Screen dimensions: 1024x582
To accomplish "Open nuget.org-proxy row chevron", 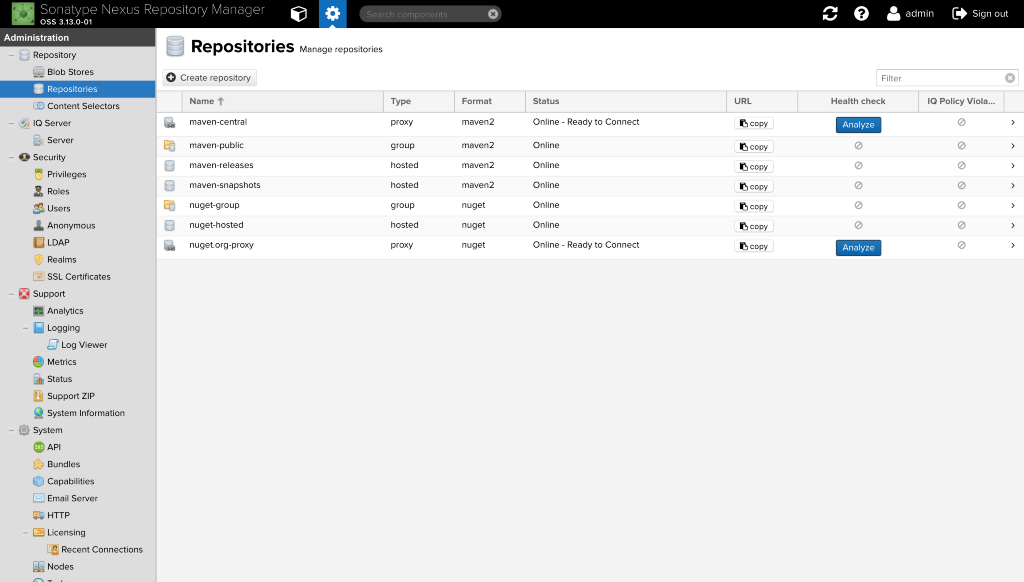I will click(1013, 246).
